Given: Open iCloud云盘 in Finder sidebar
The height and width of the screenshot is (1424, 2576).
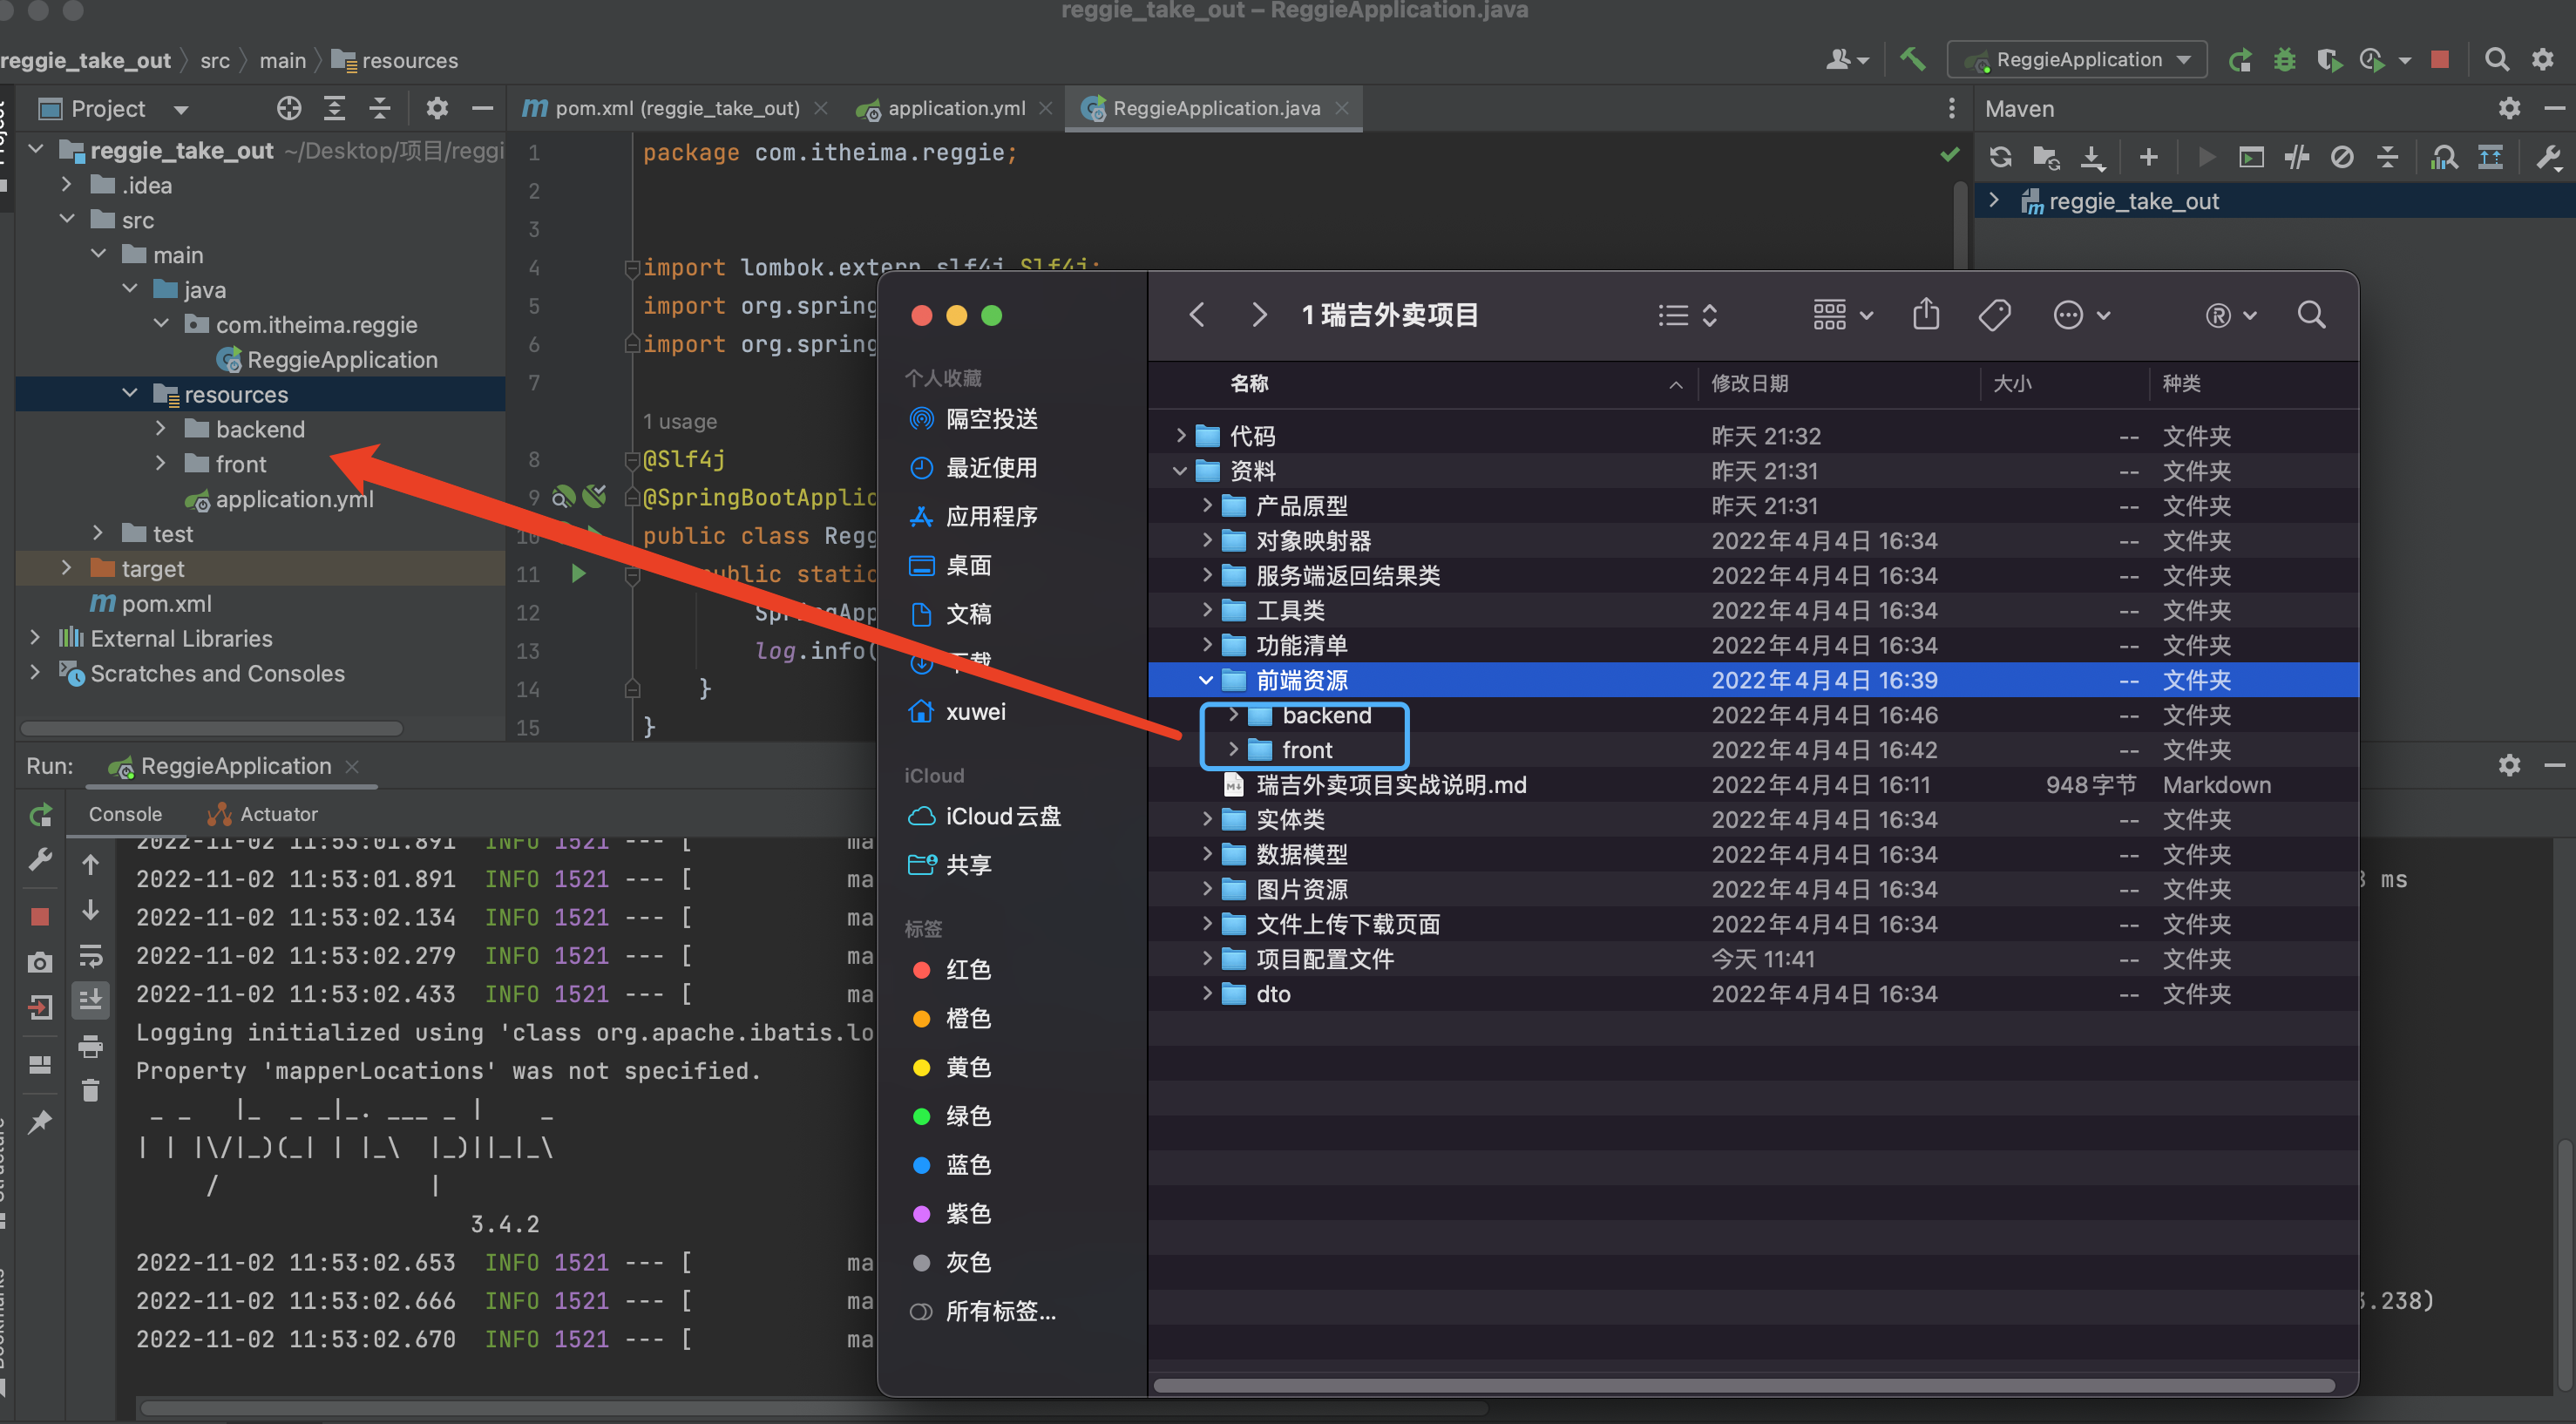Looking at the screenshot, I should (1002, 816).
